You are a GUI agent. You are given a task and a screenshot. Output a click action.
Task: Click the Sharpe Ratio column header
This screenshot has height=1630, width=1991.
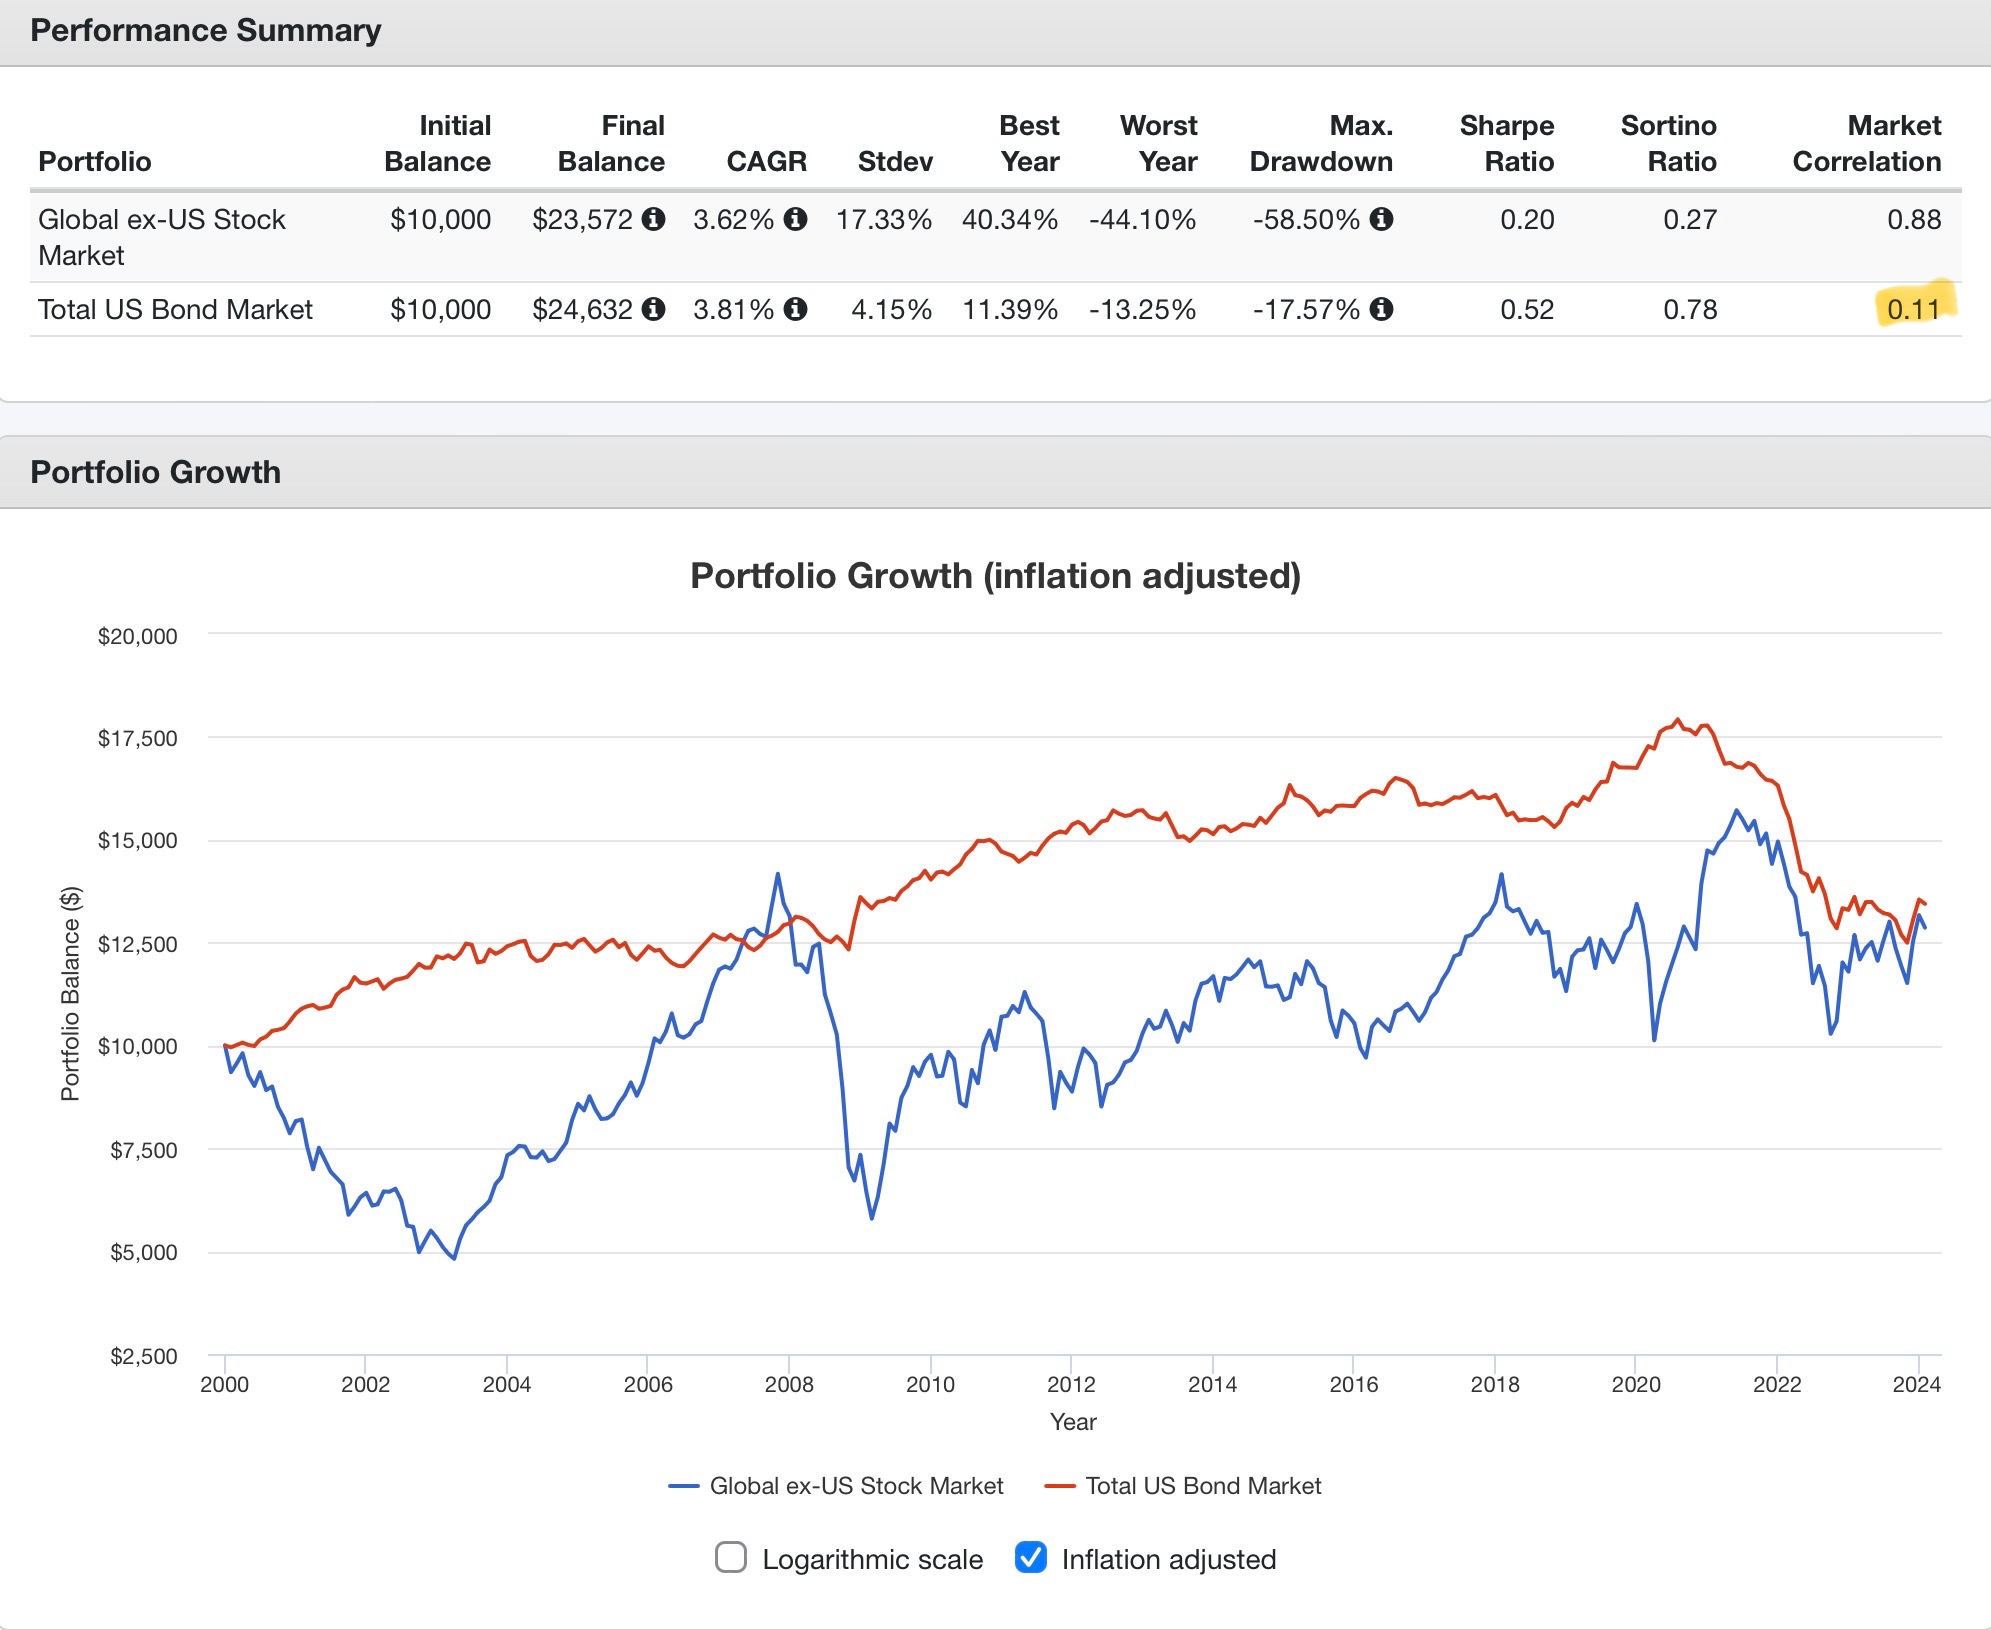1506,144
